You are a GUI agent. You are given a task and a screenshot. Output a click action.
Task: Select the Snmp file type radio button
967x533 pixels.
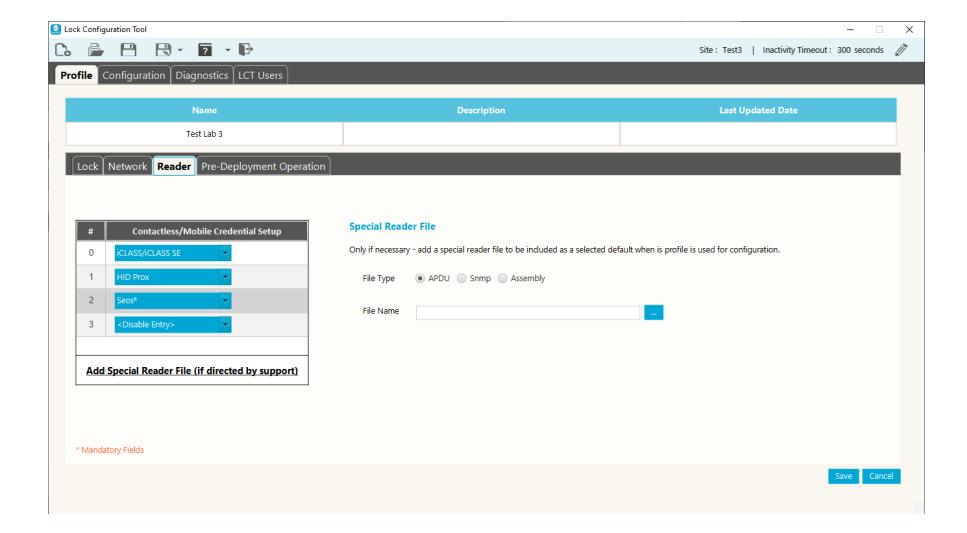[x=461, y=278]
